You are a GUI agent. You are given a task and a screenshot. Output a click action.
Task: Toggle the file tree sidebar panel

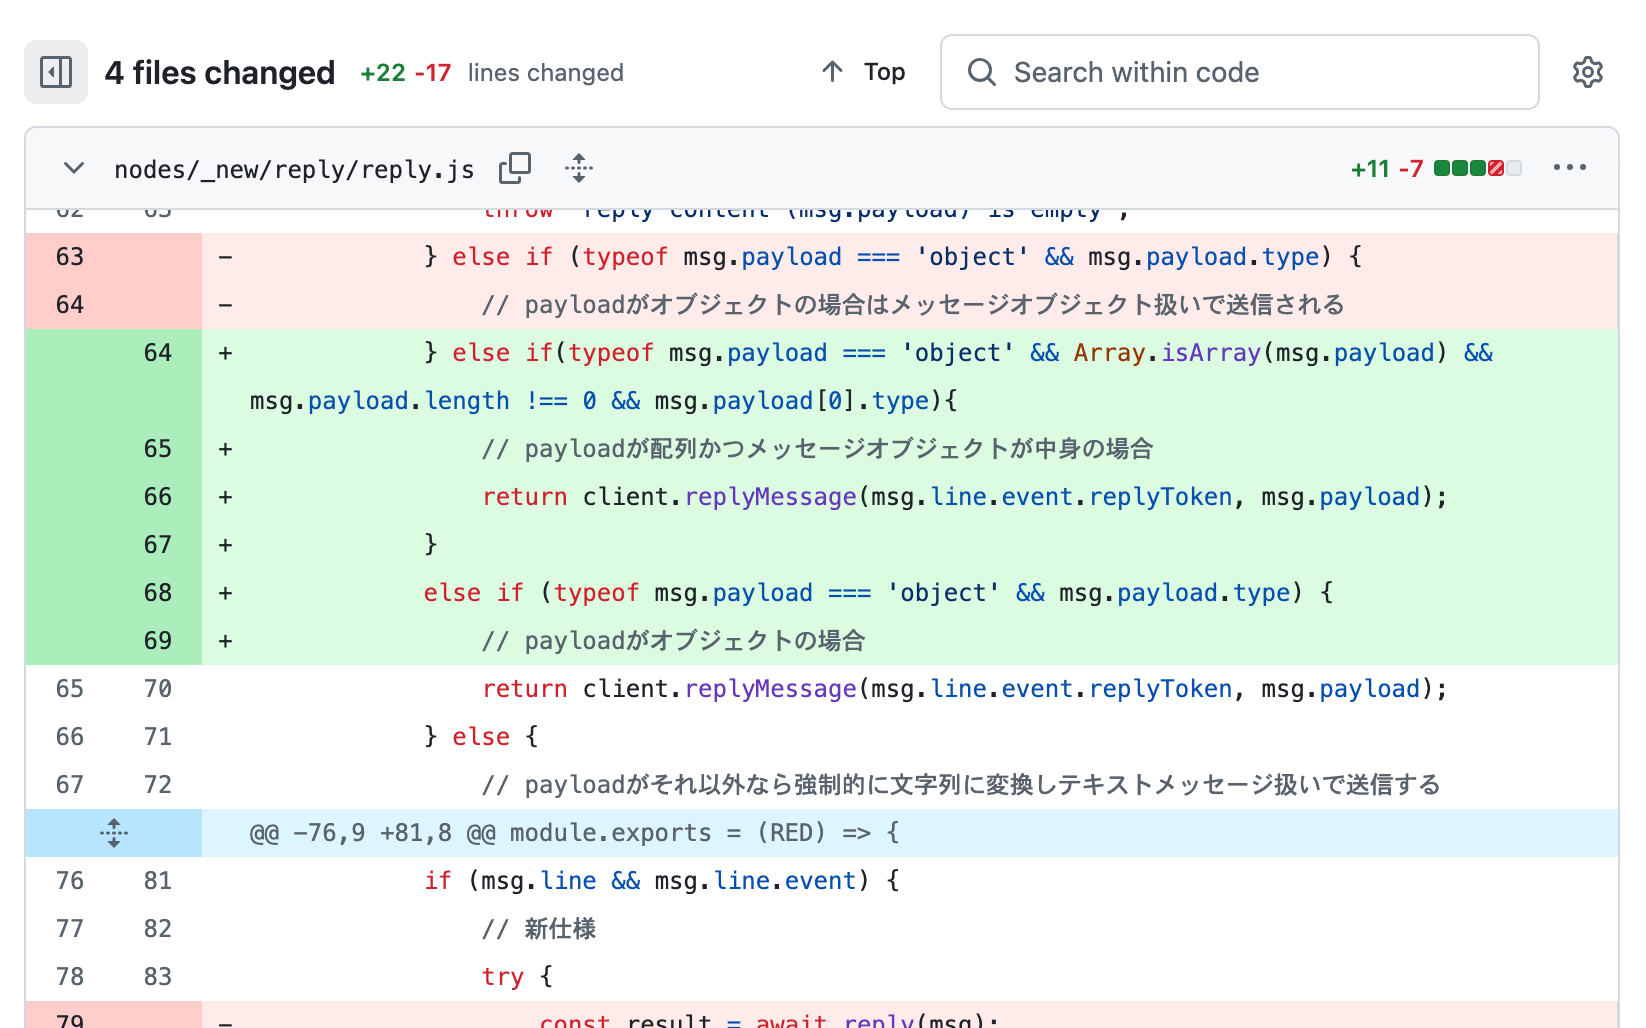(56, 72)
